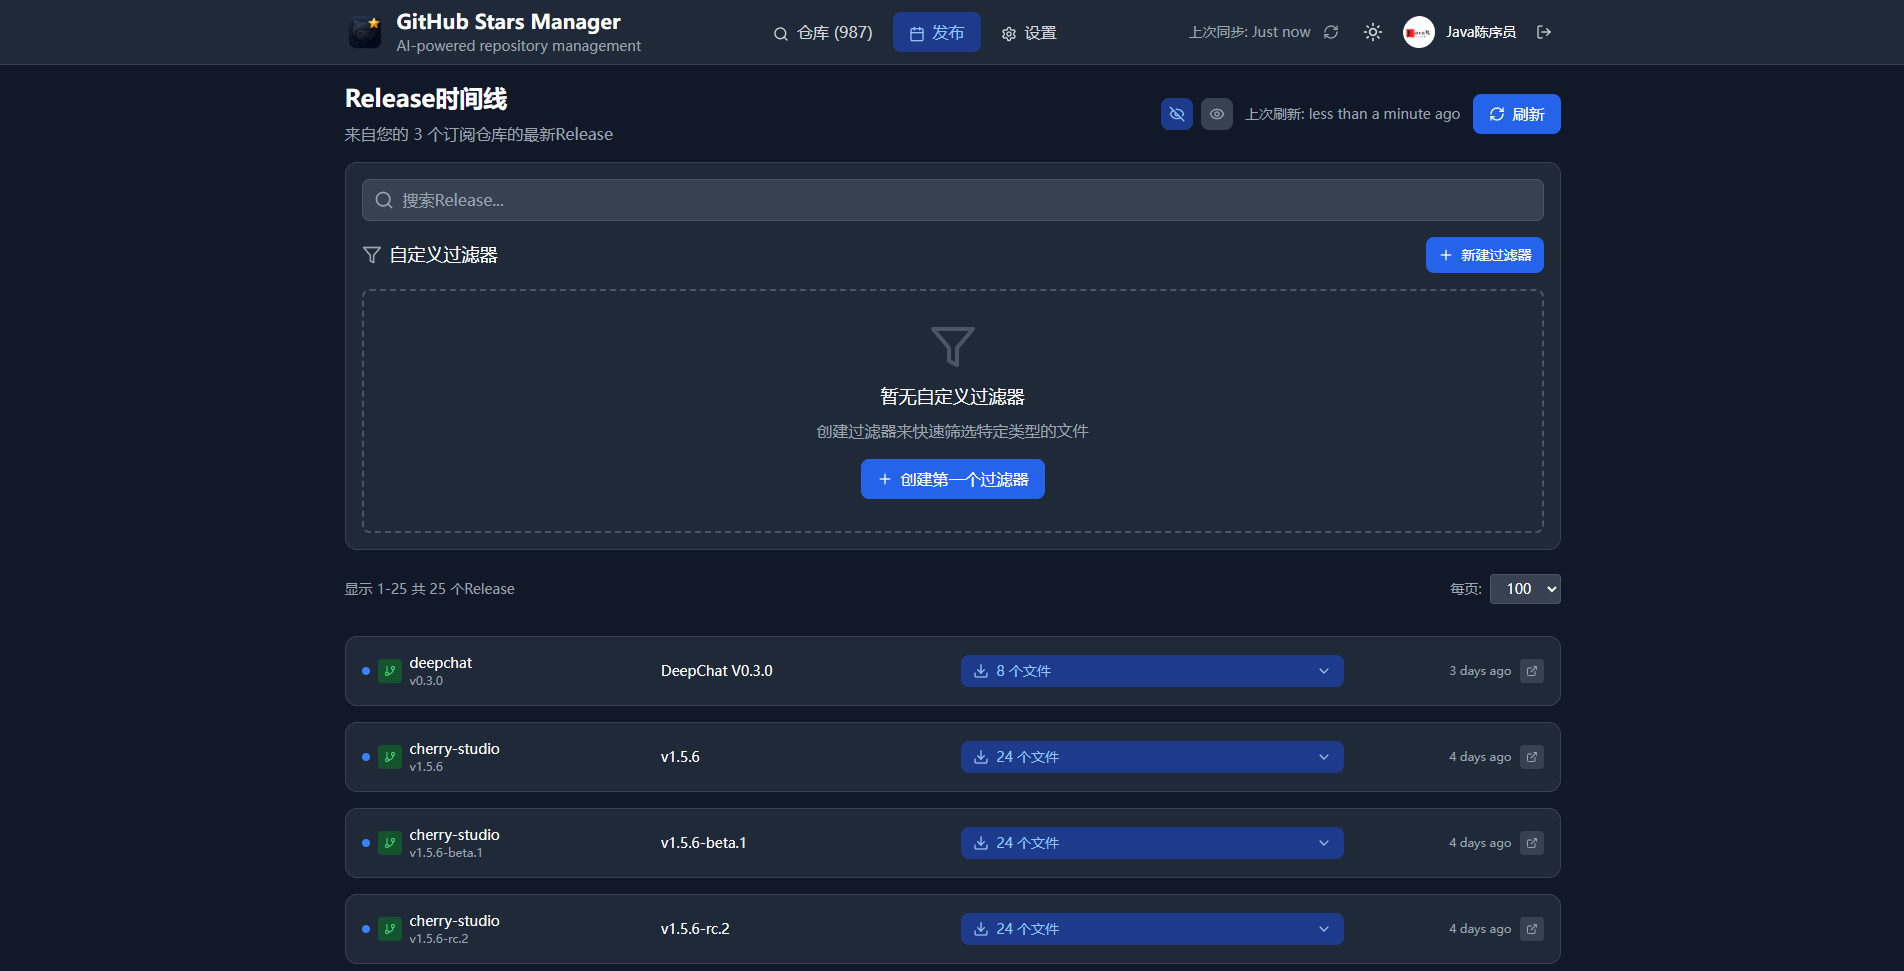
Task: Click the green branch icon for deepchat
Action: 390,671
